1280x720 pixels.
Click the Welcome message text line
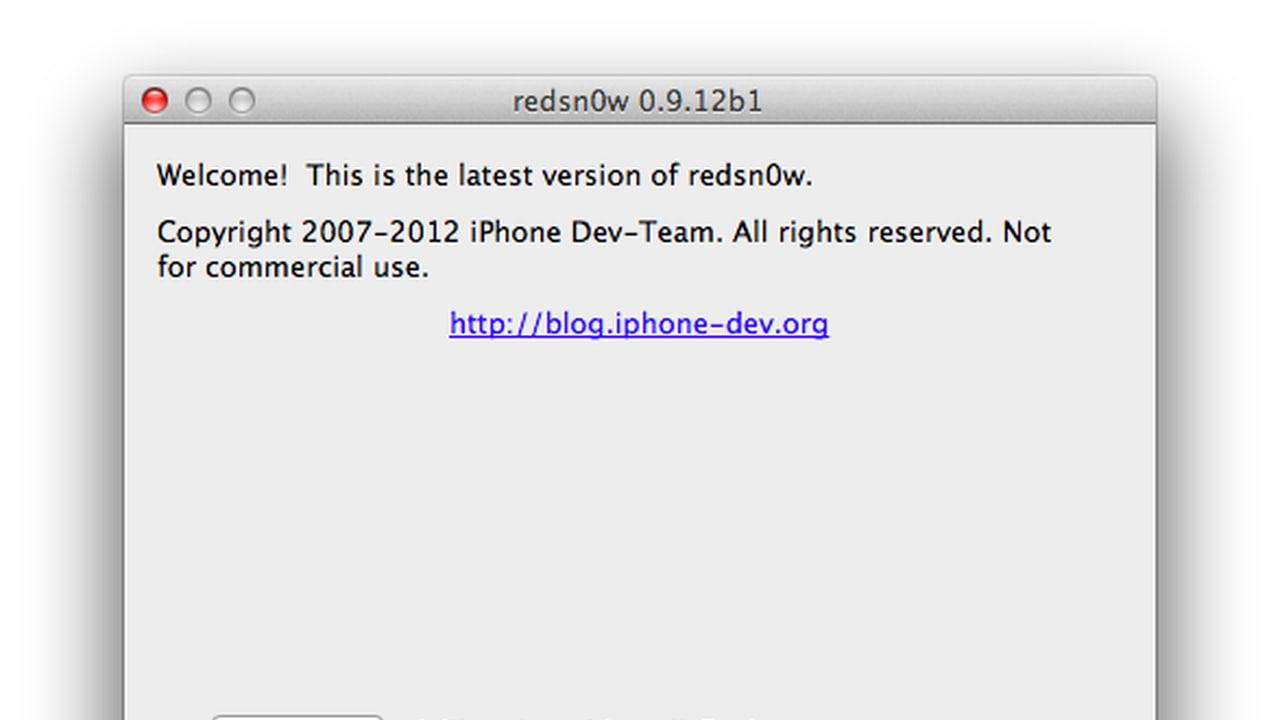485,176
